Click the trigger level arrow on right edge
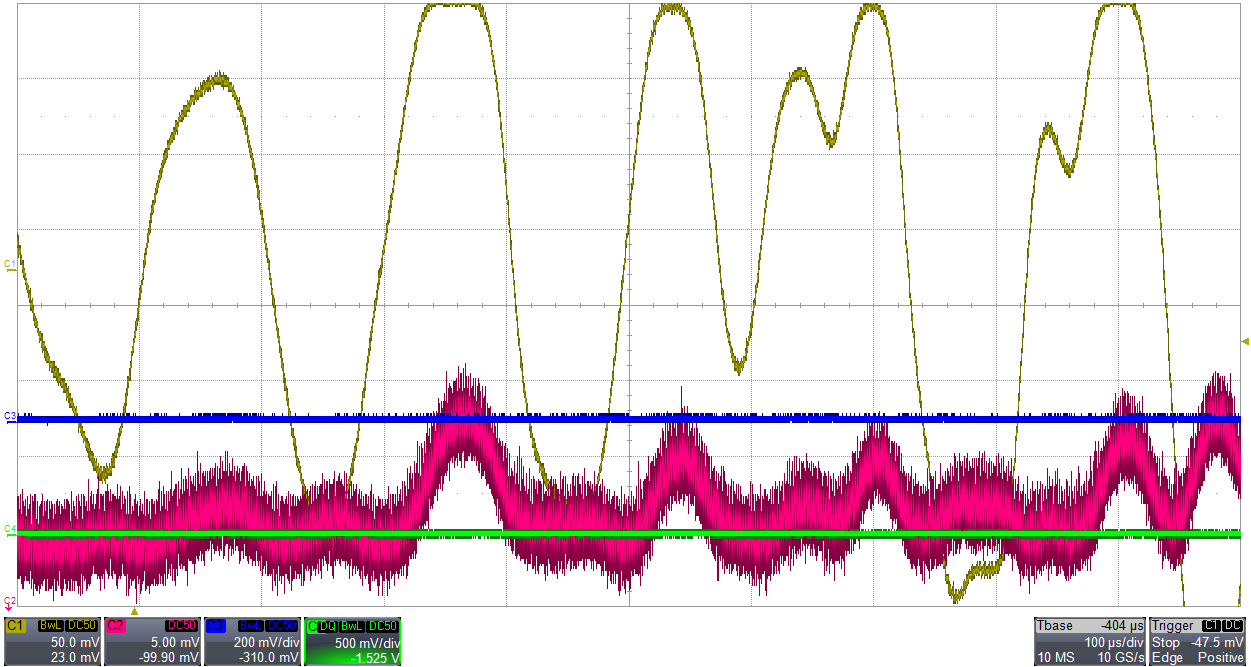1251x667 pixels. click(x=1245, y=342)
